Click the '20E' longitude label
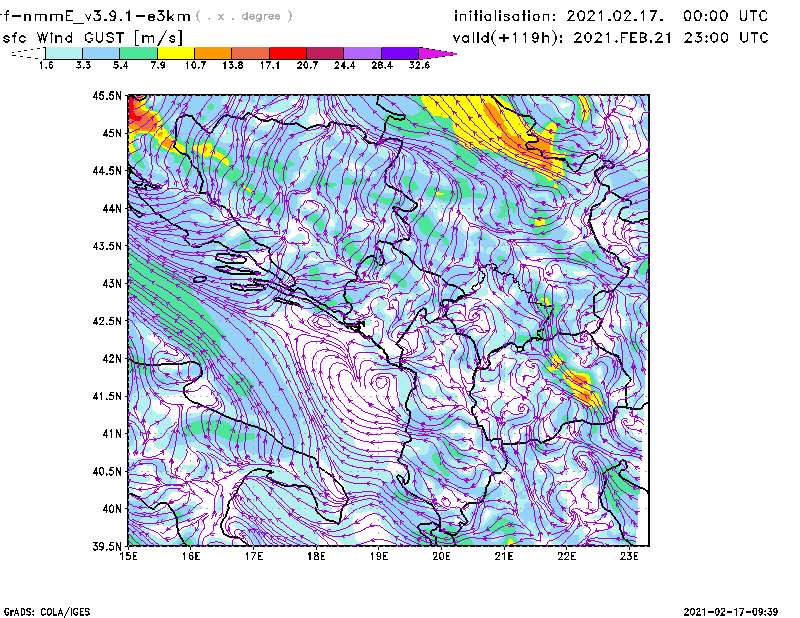The height and width of the screenshot is (618, 800). click(441, 556)
